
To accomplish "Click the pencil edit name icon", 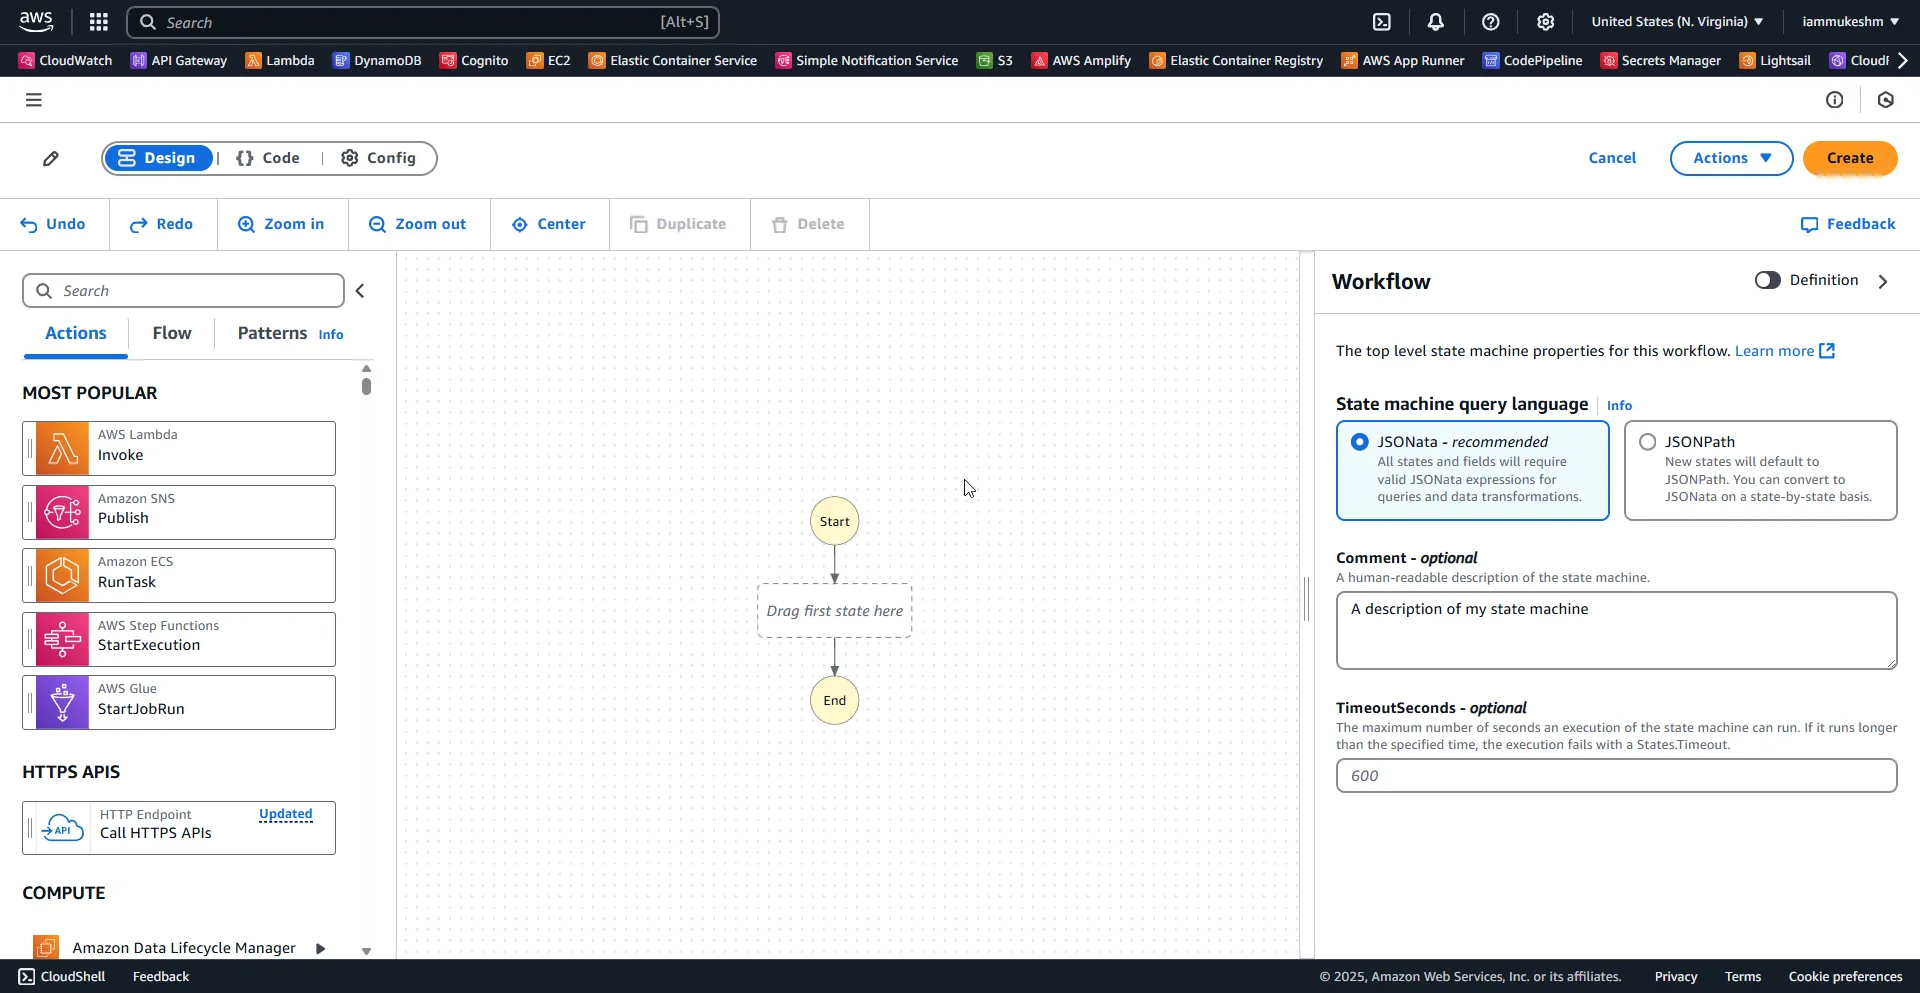I will (51, 159).
